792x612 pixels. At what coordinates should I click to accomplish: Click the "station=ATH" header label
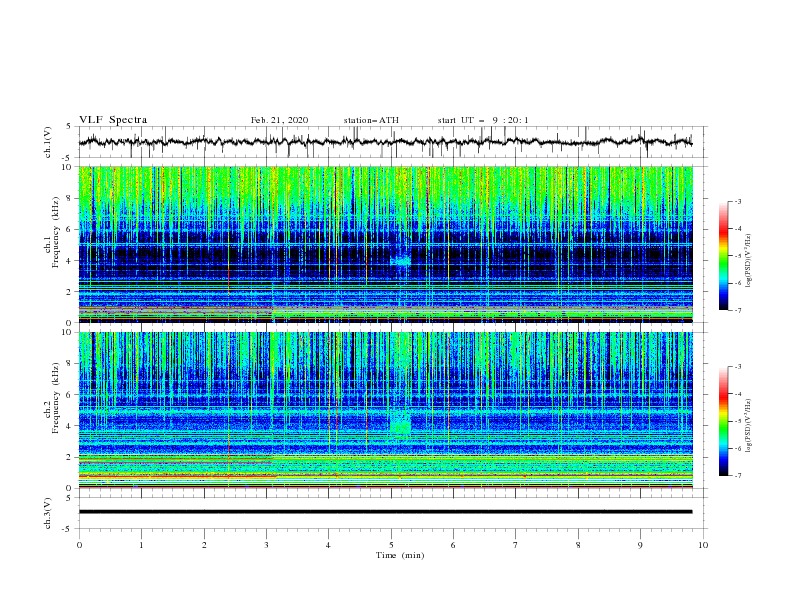[x=371, y=120]
